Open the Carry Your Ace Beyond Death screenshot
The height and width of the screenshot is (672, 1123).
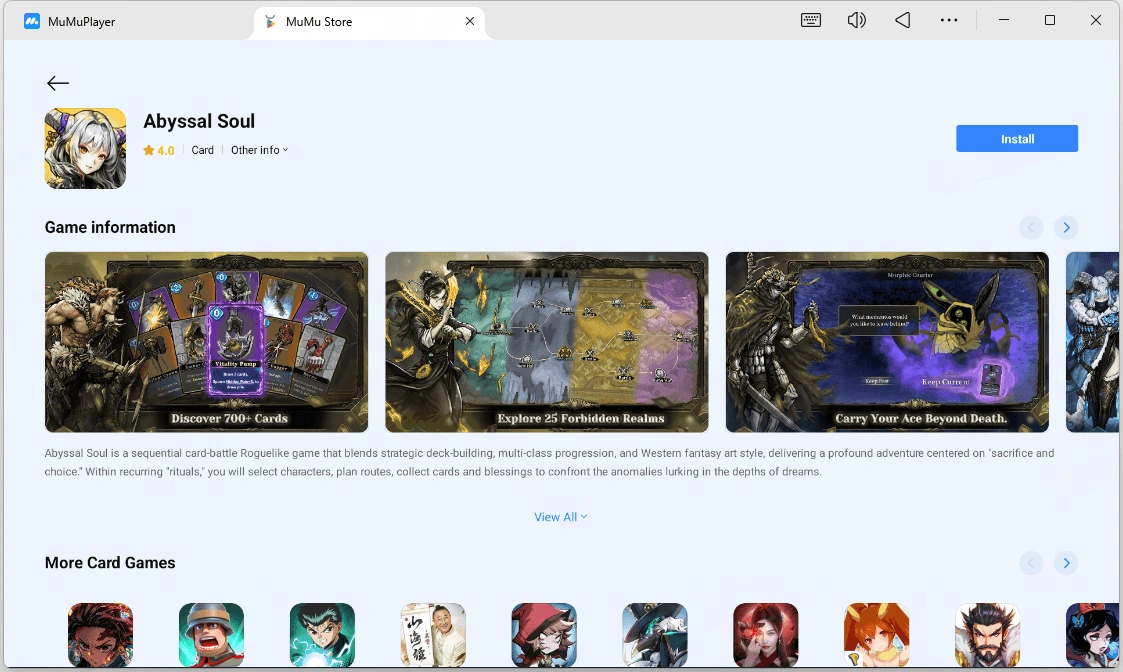(x=887, y=342)
